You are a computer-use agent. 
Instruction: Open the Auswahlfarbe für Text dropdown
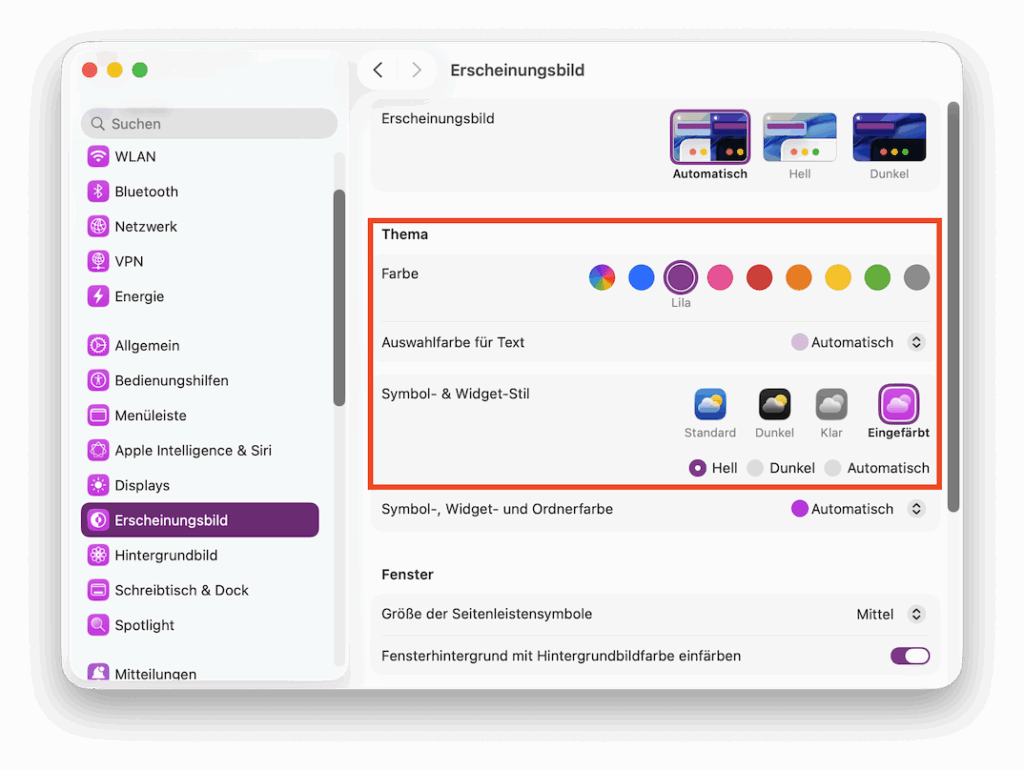tap(915, 342)
